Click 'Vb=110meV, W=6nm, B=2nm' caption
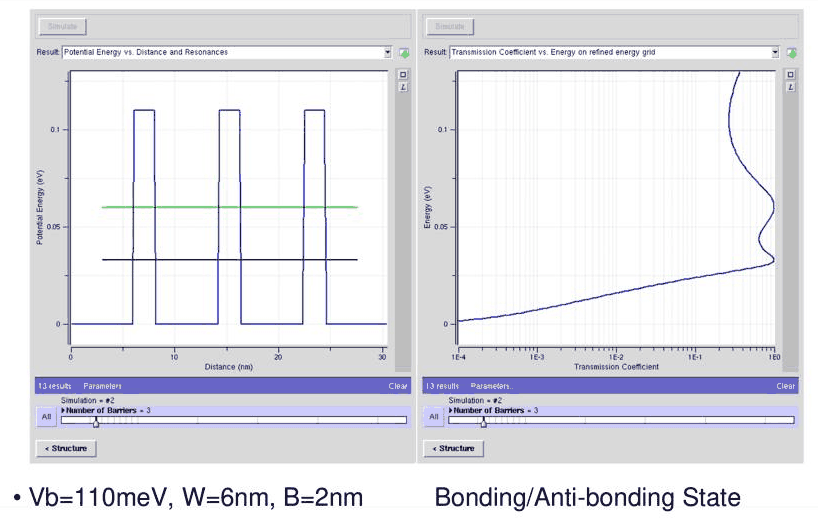The image size is (818, 526). click(196, 497)
